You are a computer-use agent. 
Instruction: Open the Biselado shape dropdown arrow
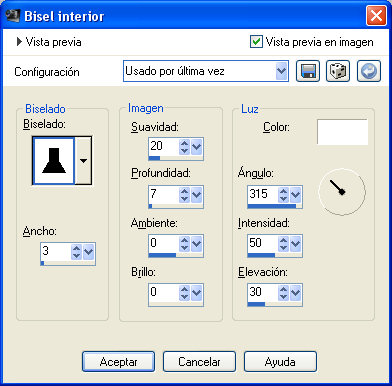coord(83,160)
